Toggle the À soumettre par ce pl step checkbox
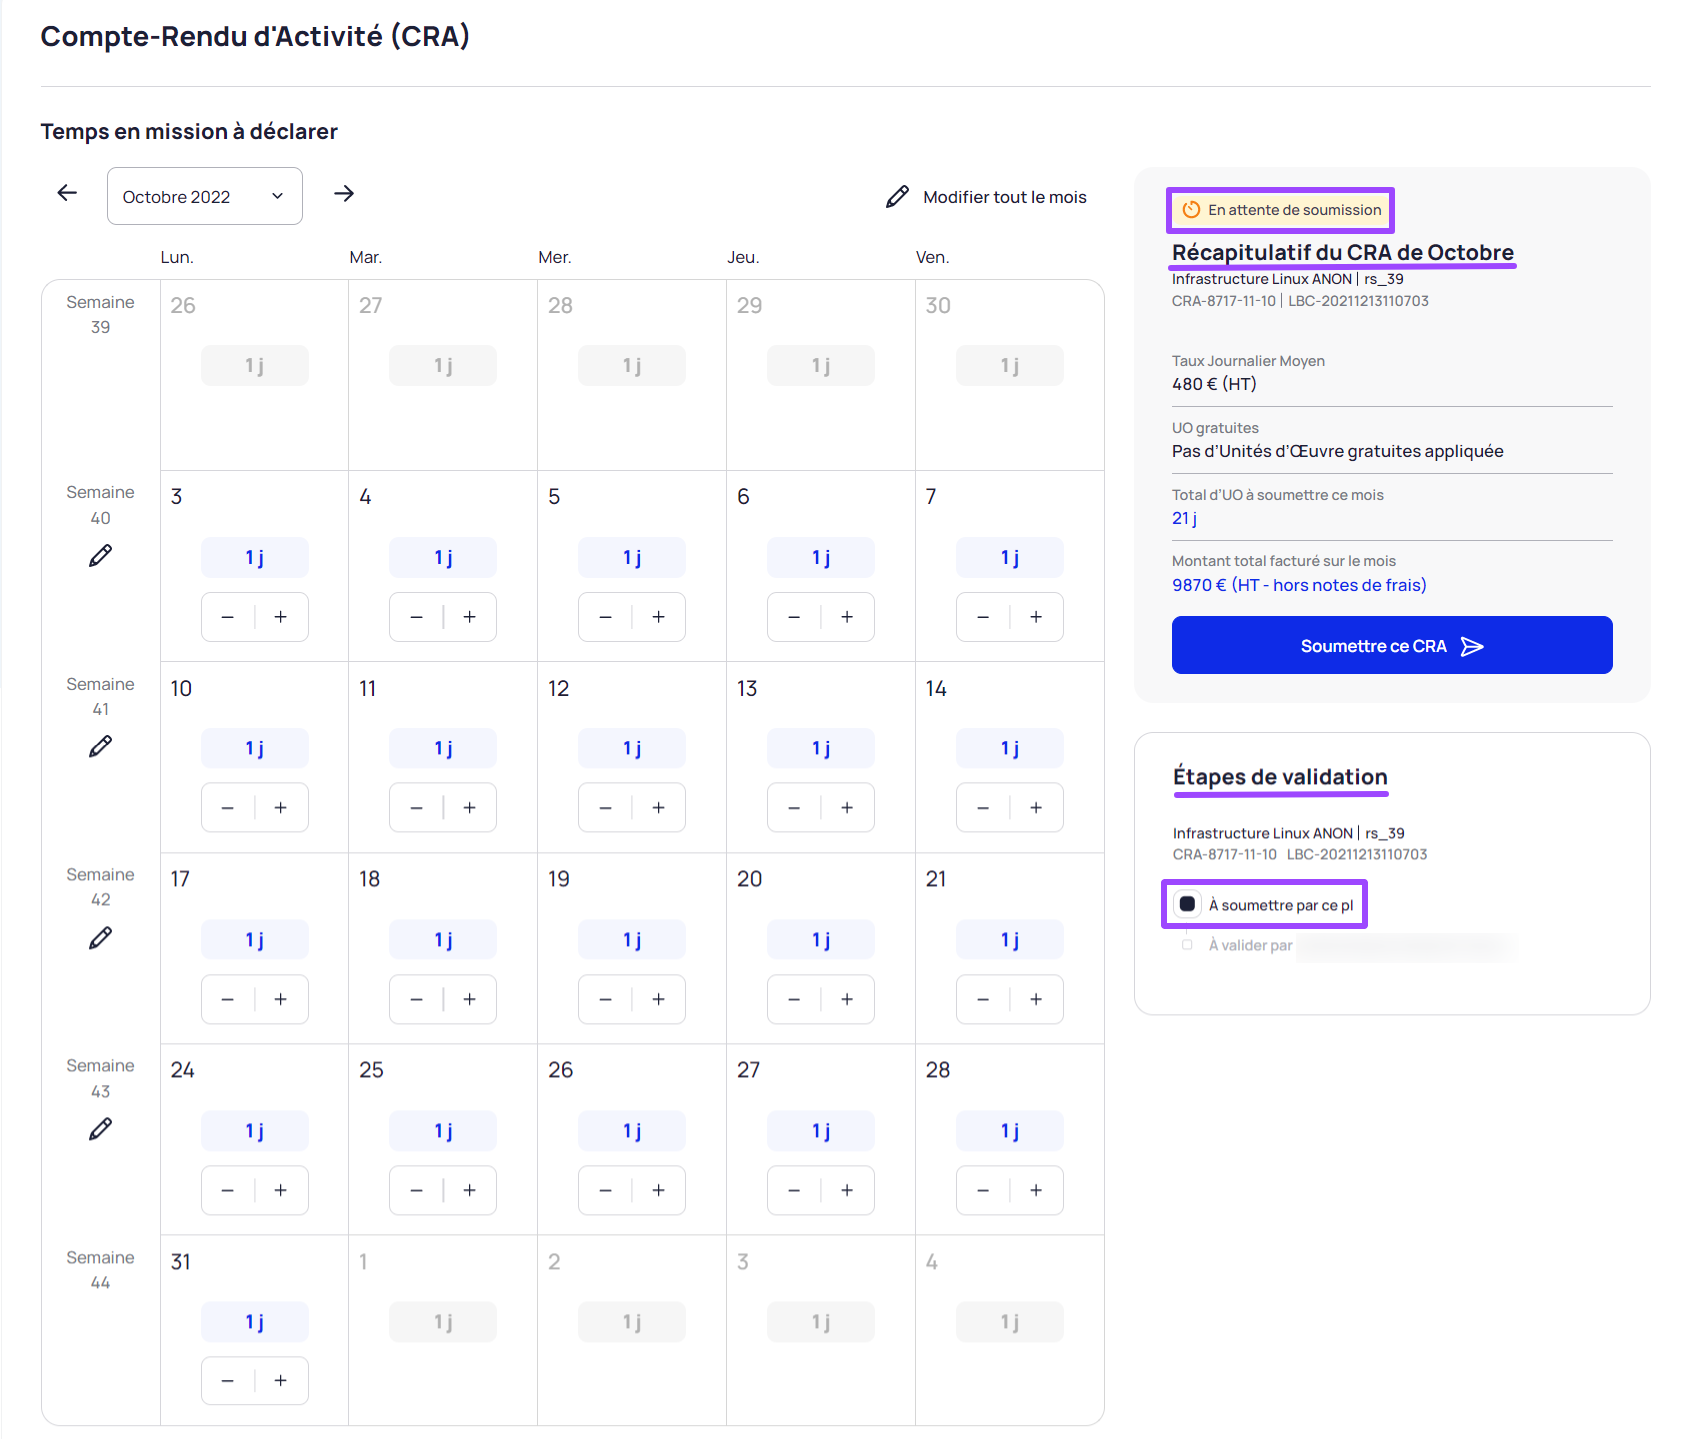This screenshot has width=1686, height=1439. click(x=1187, y=904)
